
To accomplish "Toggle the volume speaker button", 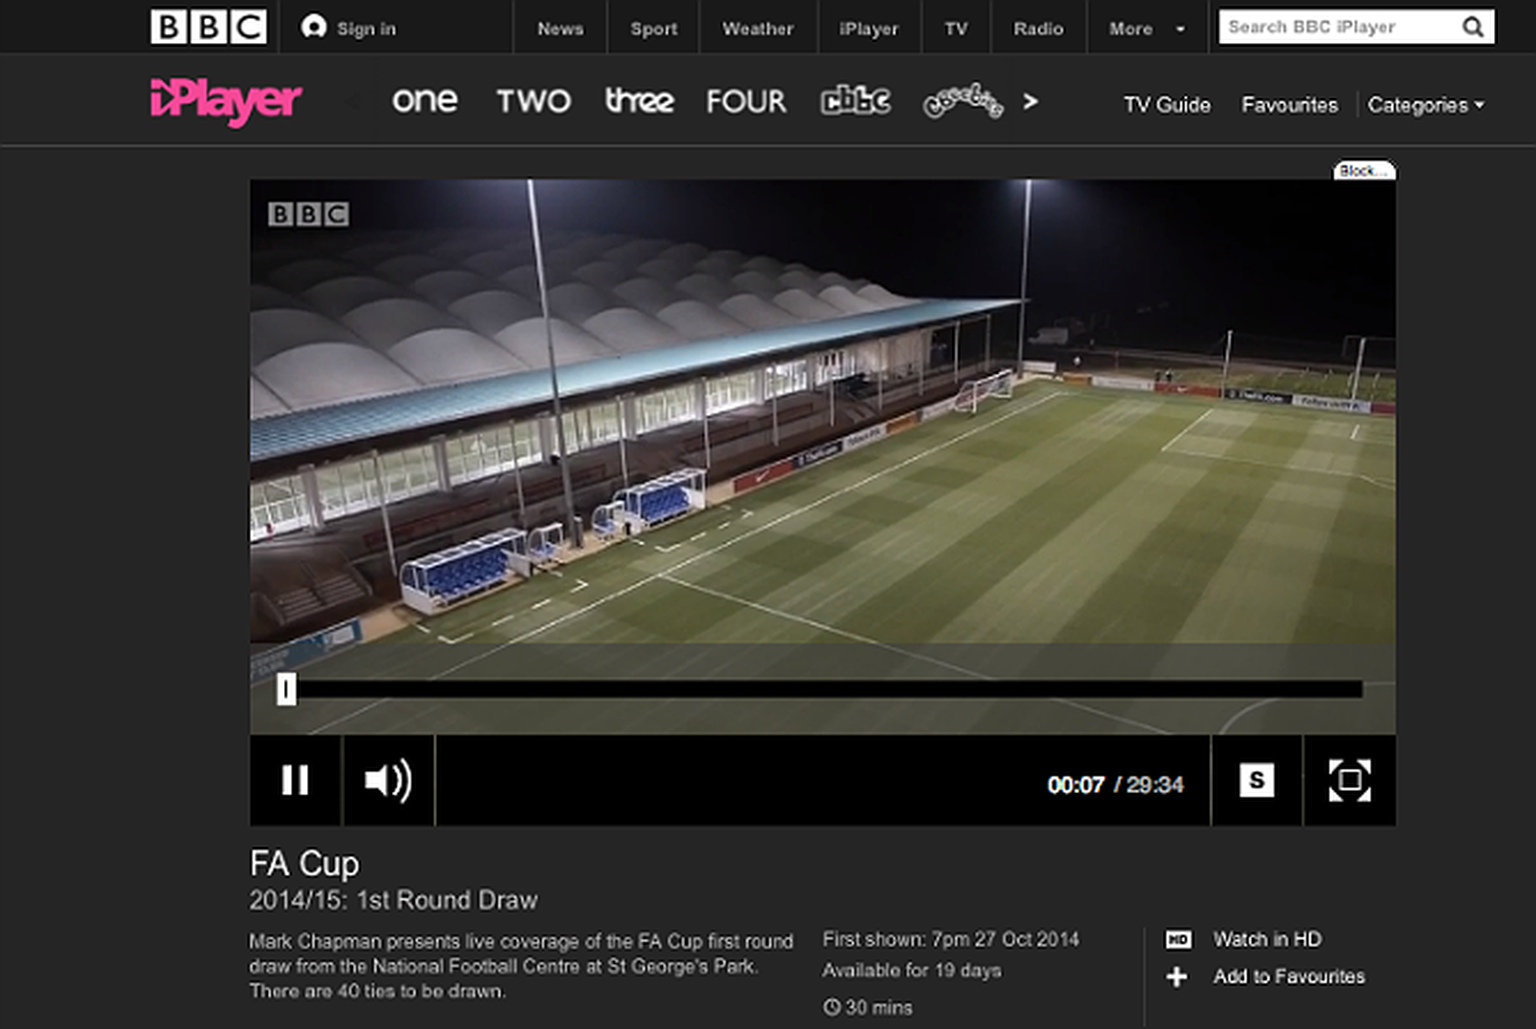I will [x=388, y=780].
